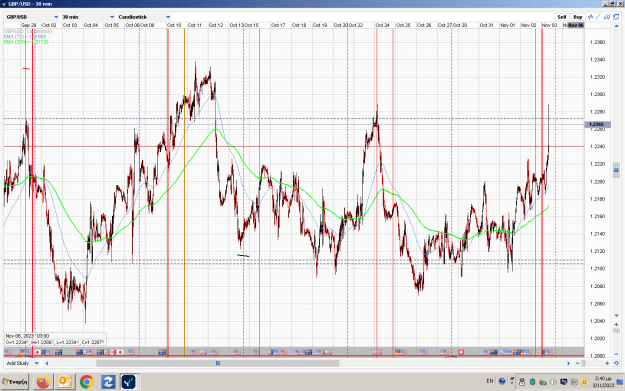Click the taskbar clock showing 2:40
Screen dimensions: 625x391
(x=603, y=381)
